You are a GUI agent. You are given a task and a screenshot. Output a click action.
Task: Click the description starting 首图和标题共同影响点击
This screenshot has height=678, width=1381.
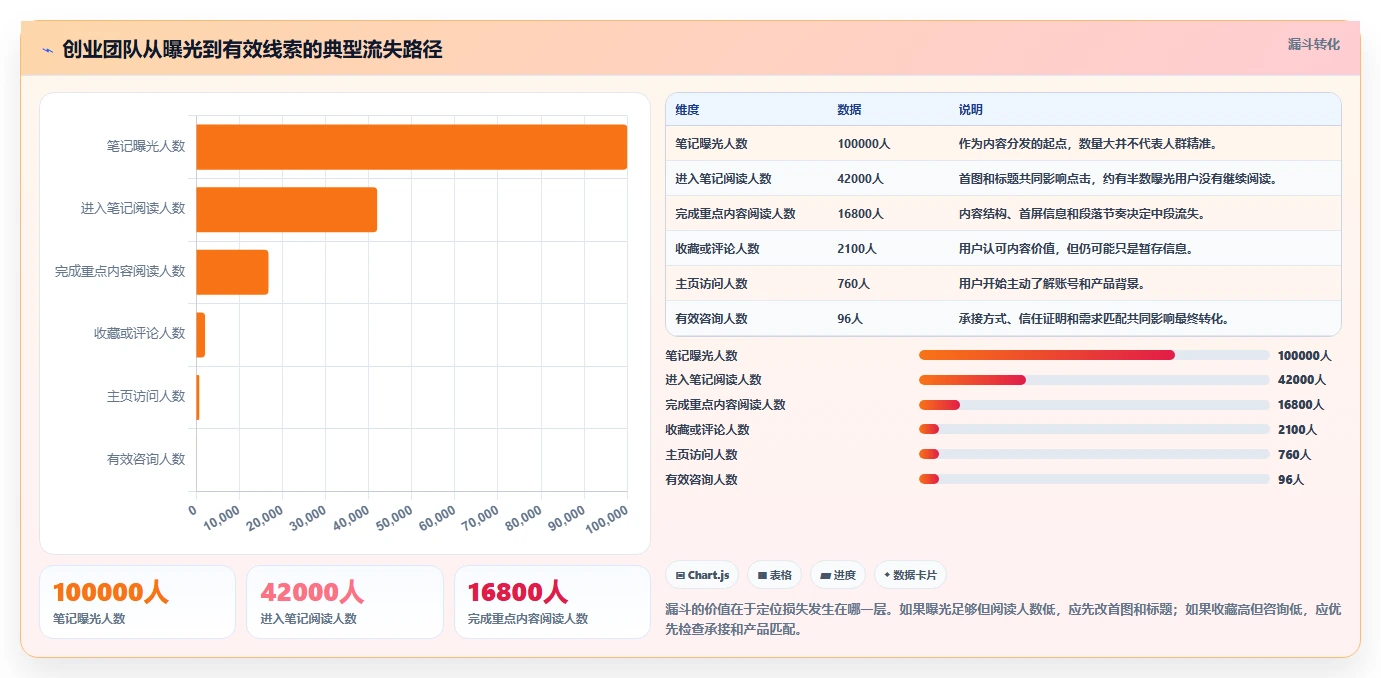tap(1118, 179)
